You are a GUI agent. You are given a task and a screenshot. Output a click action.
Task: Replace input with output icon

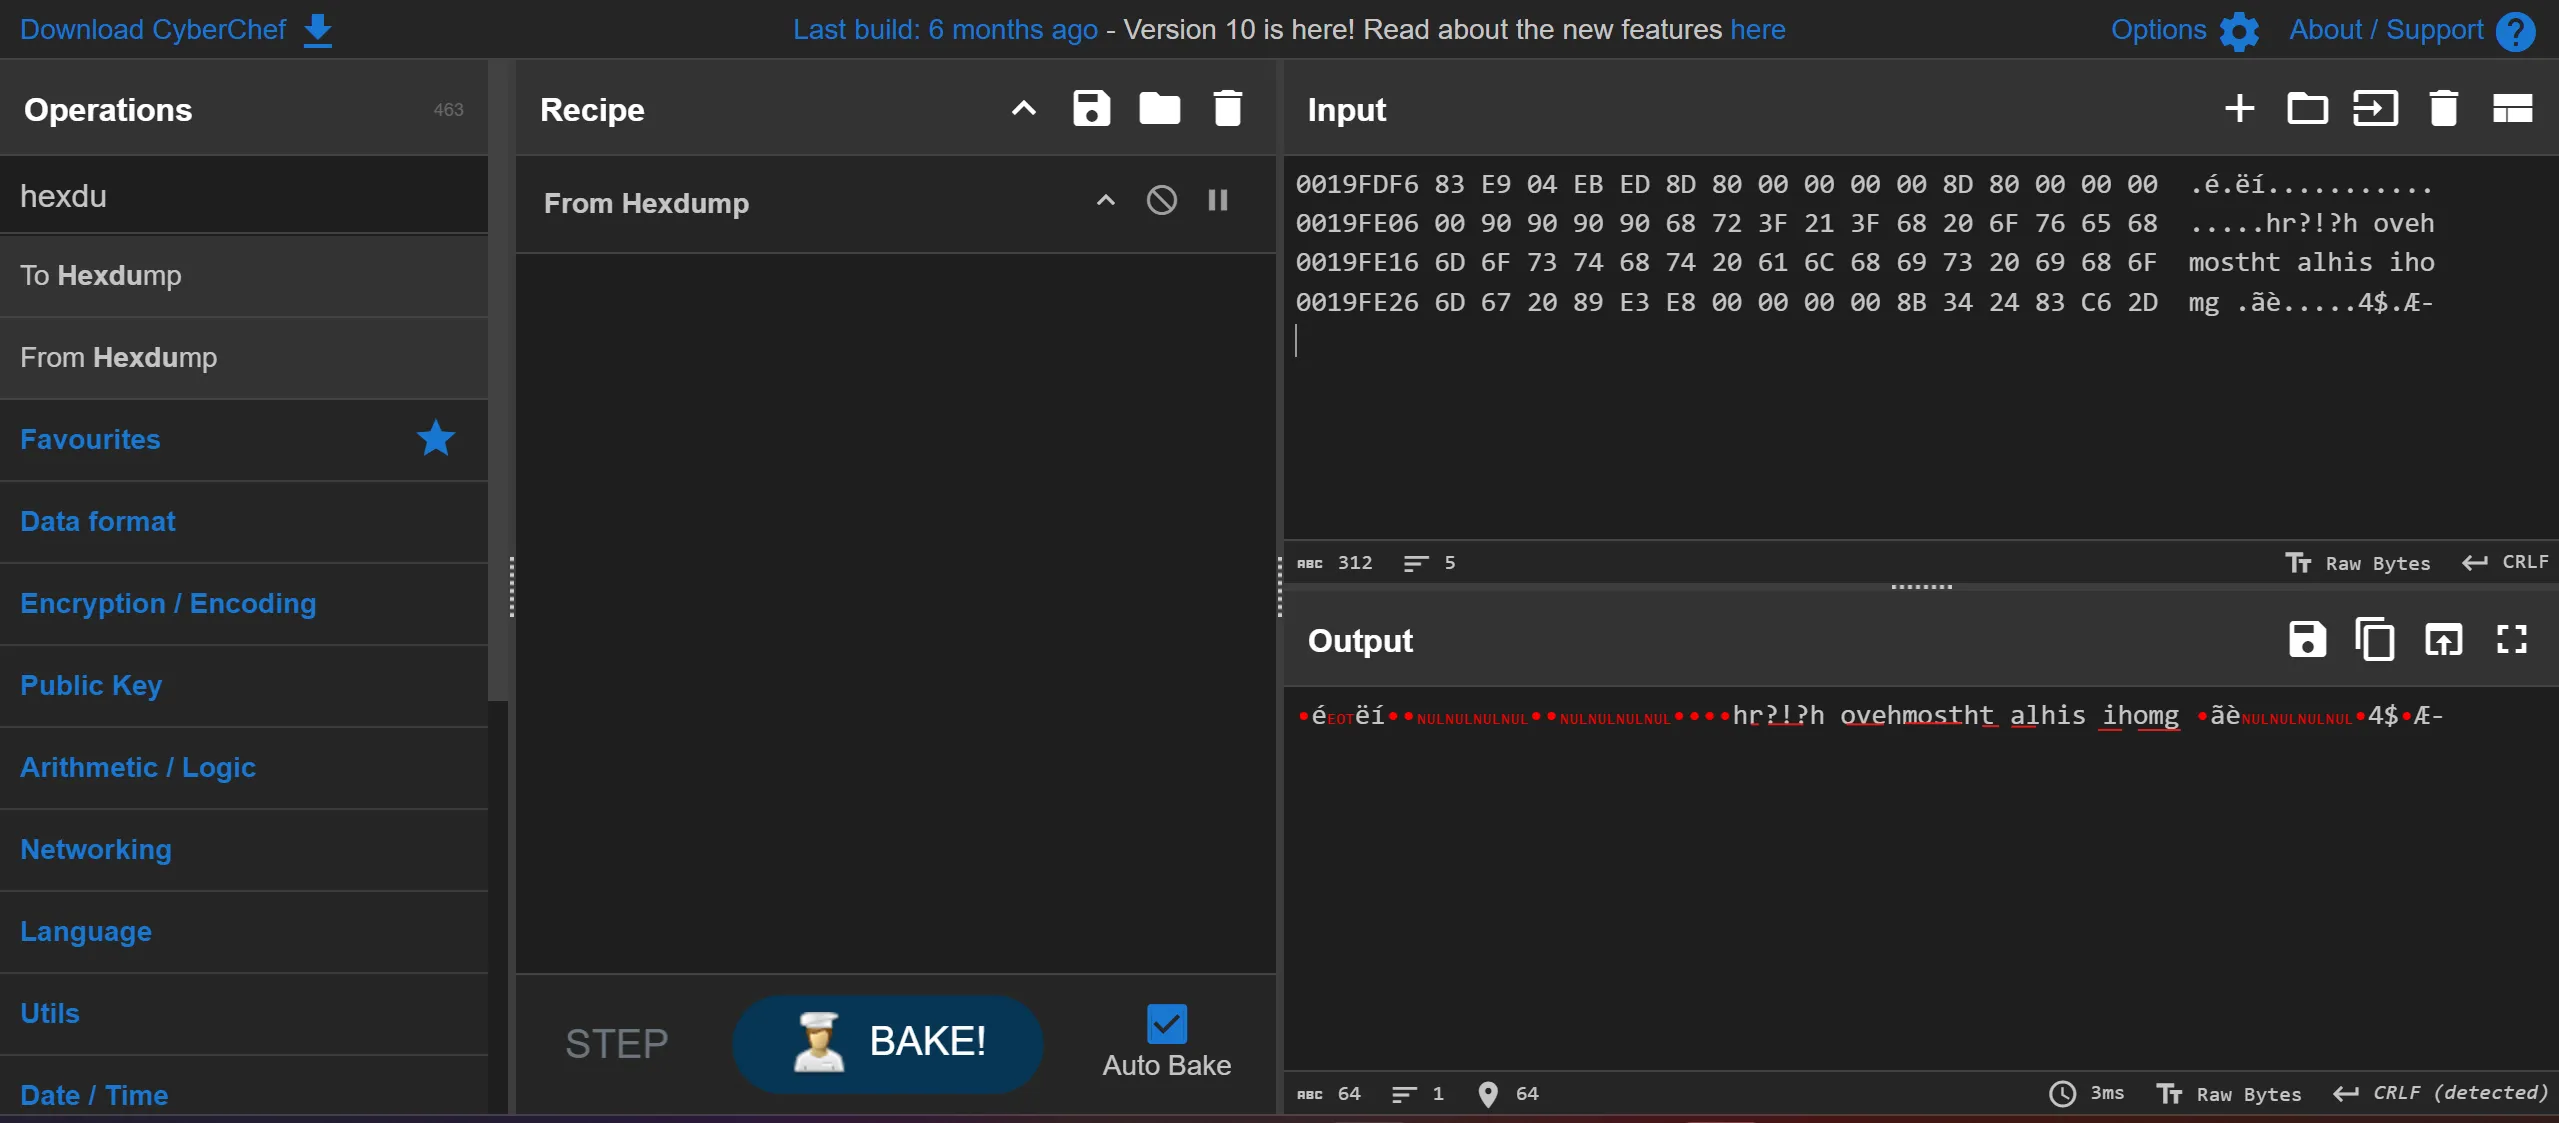coord(2443,639)
